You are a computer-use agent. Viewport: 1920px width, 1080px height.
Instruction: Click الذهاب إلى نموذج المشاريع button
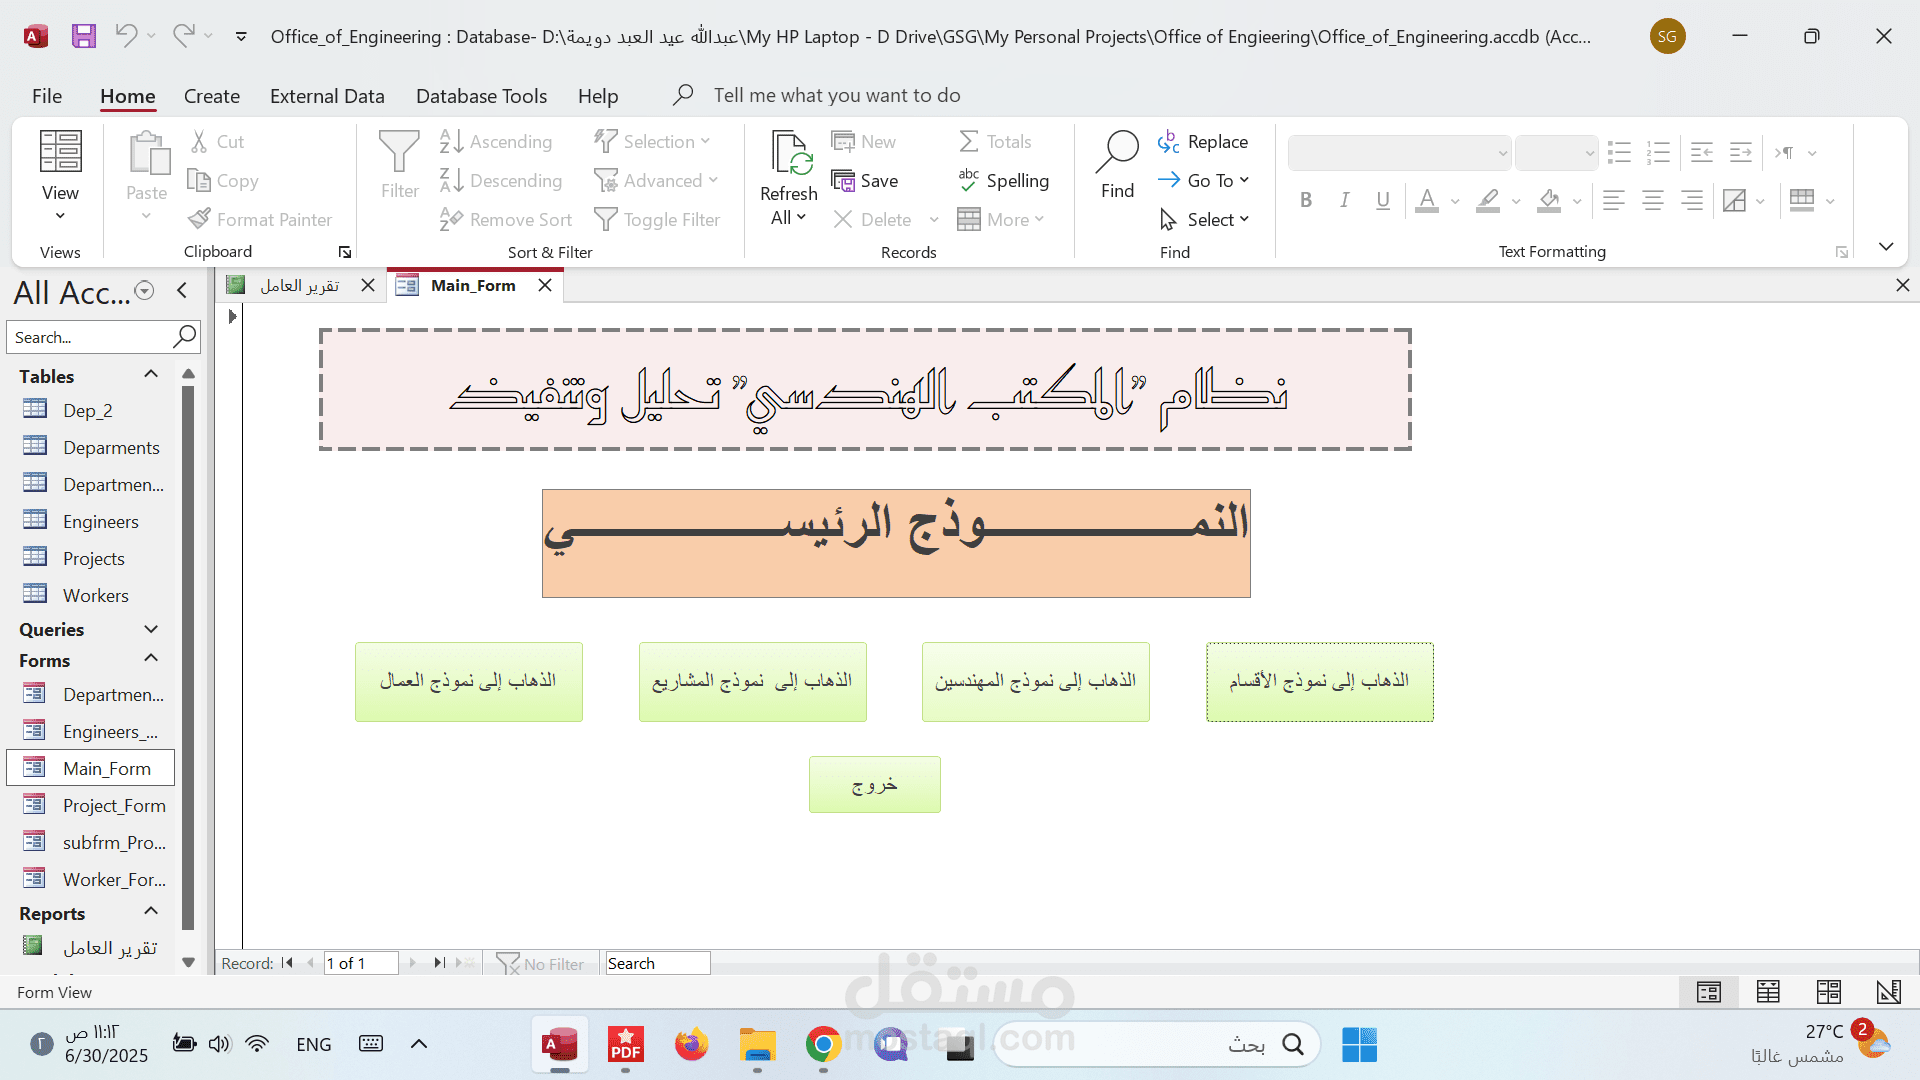pos(753,682)
